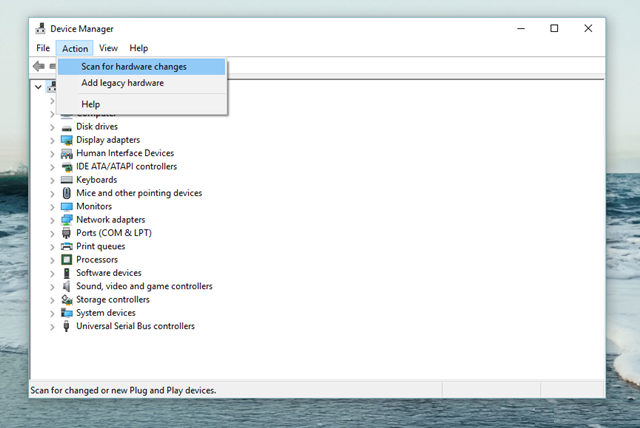Select Sound, video and game controllers
This screenshot has height=428, width=640.
144,286
